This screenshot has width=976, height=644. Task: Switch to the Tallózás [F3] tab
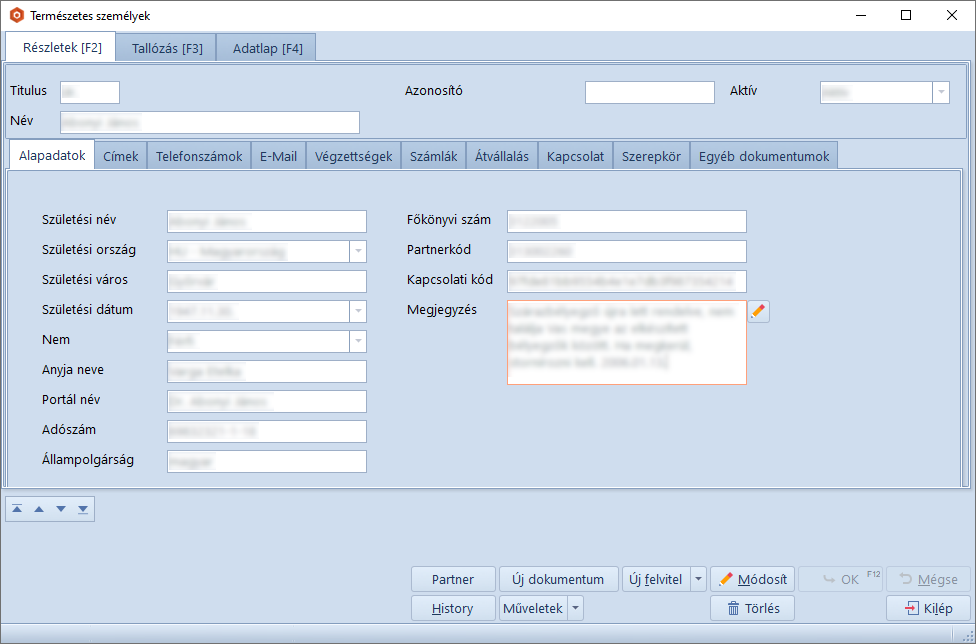[167, 48]
